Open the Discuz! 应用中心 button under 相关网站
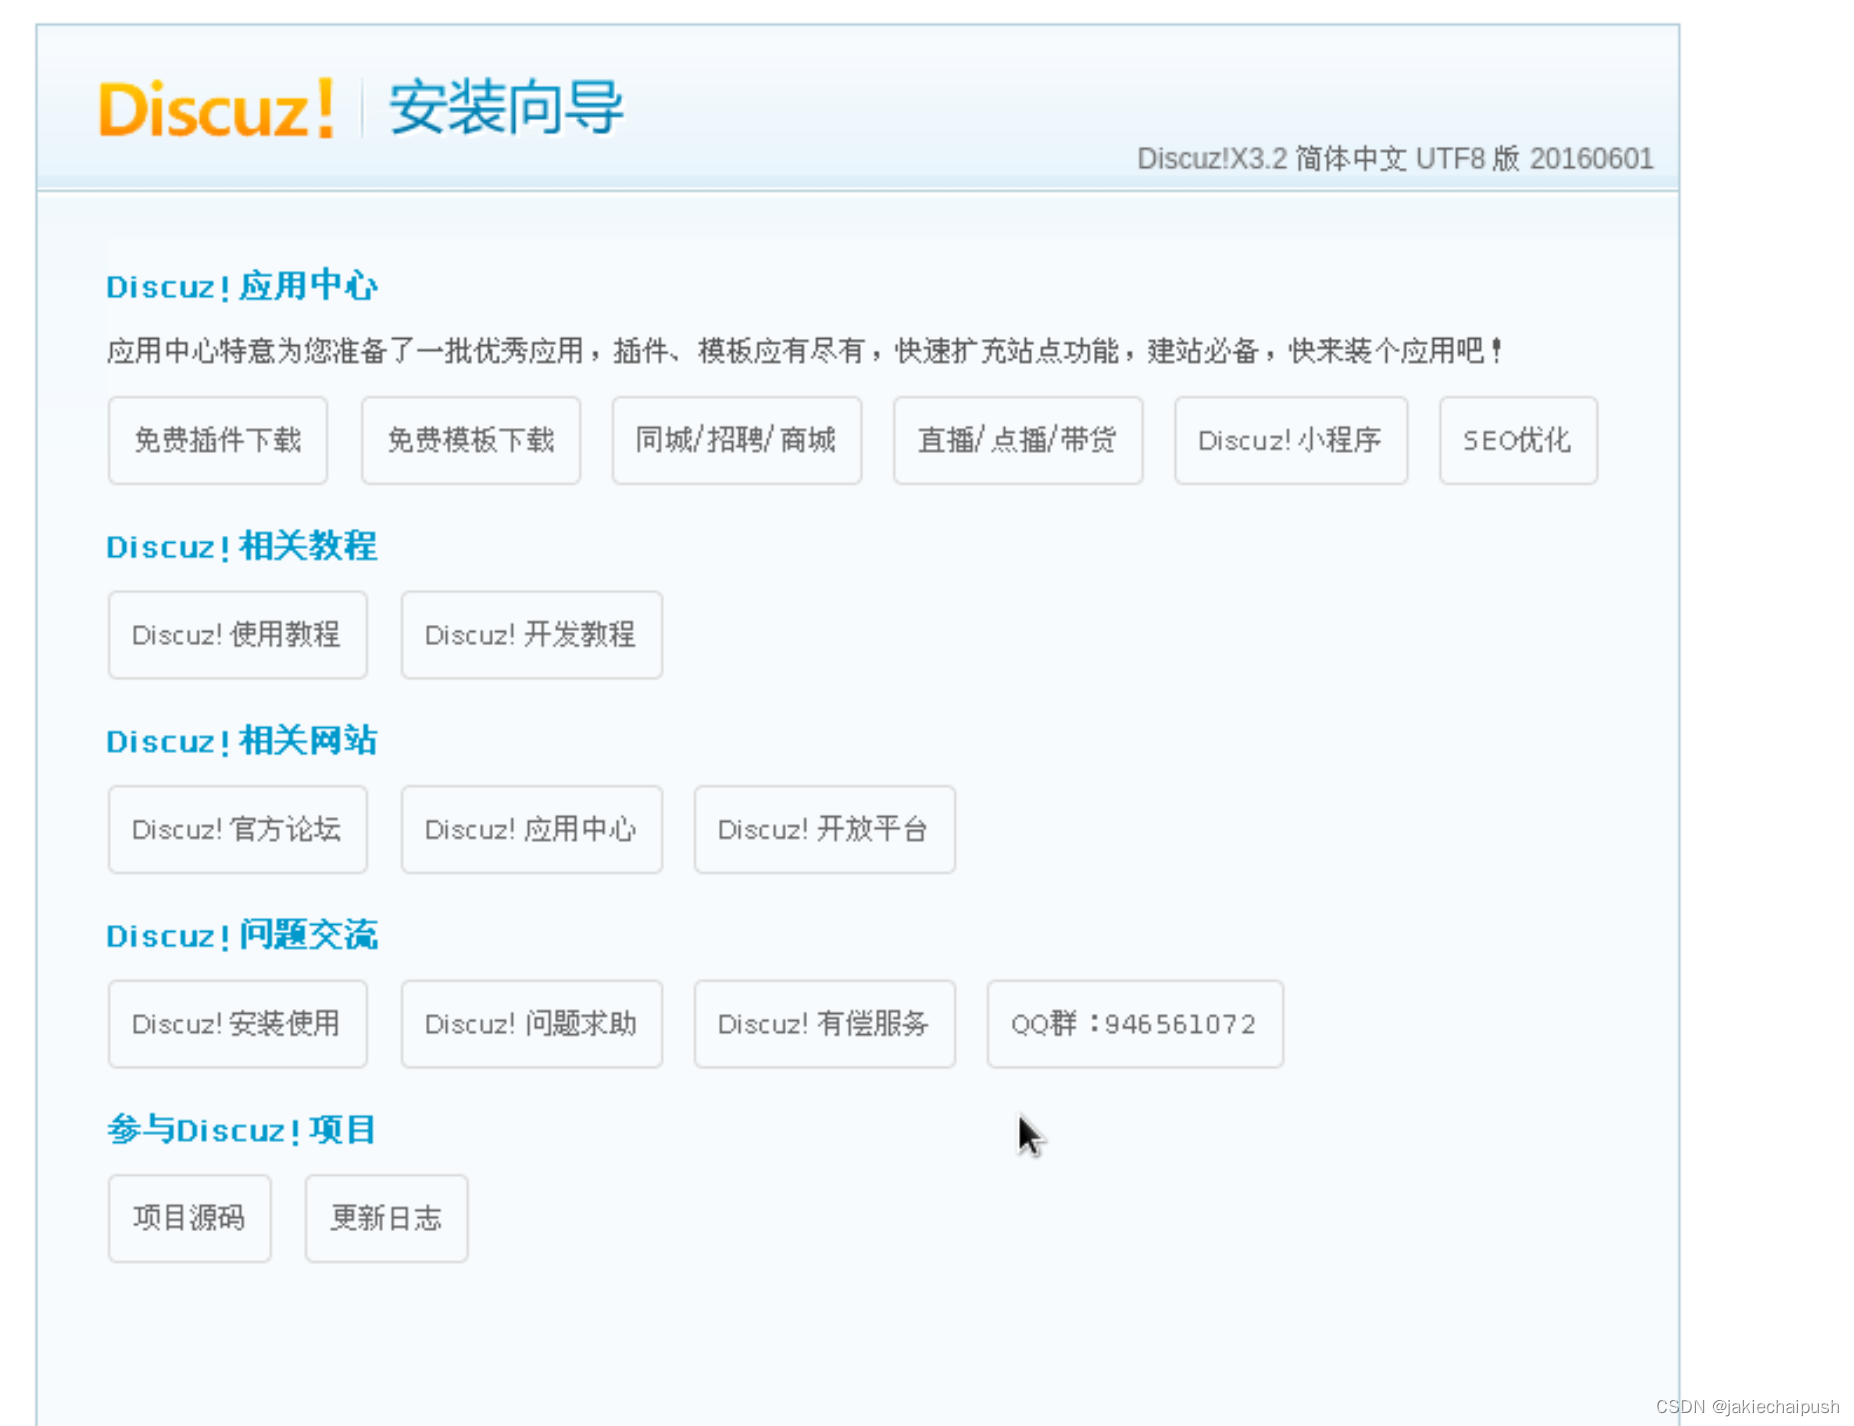 pos(532,829)
